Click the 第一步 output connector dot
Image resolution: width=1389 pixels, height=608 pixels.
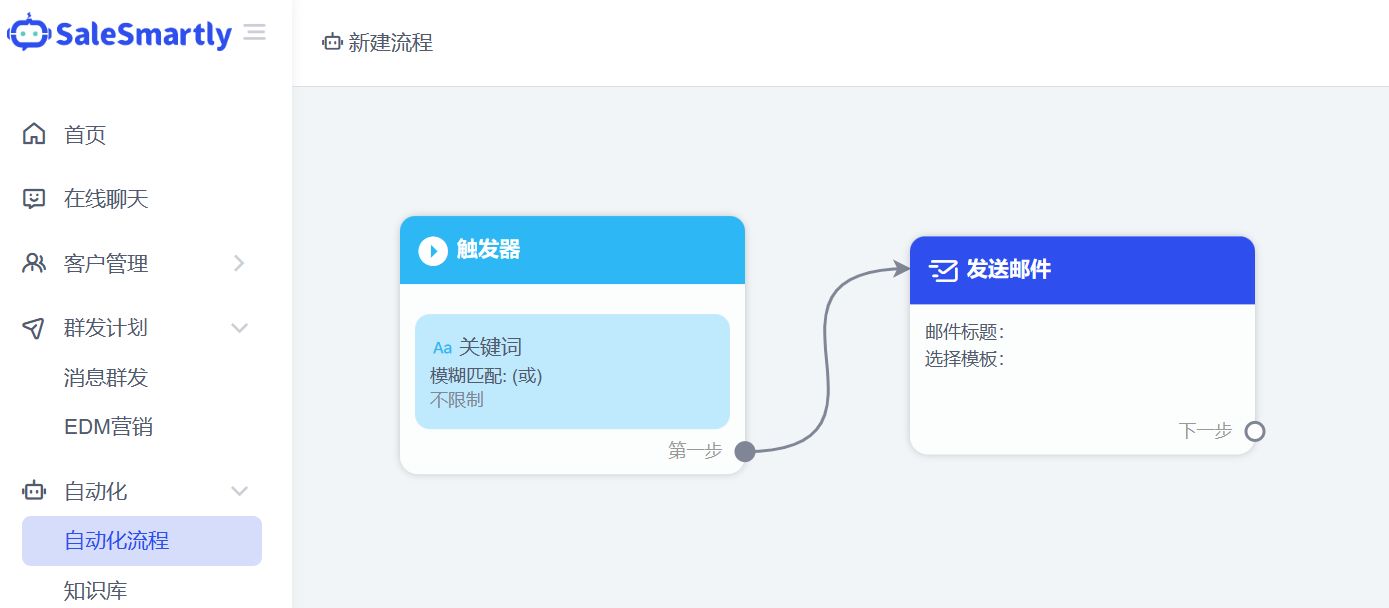click(x=745, y=451)
